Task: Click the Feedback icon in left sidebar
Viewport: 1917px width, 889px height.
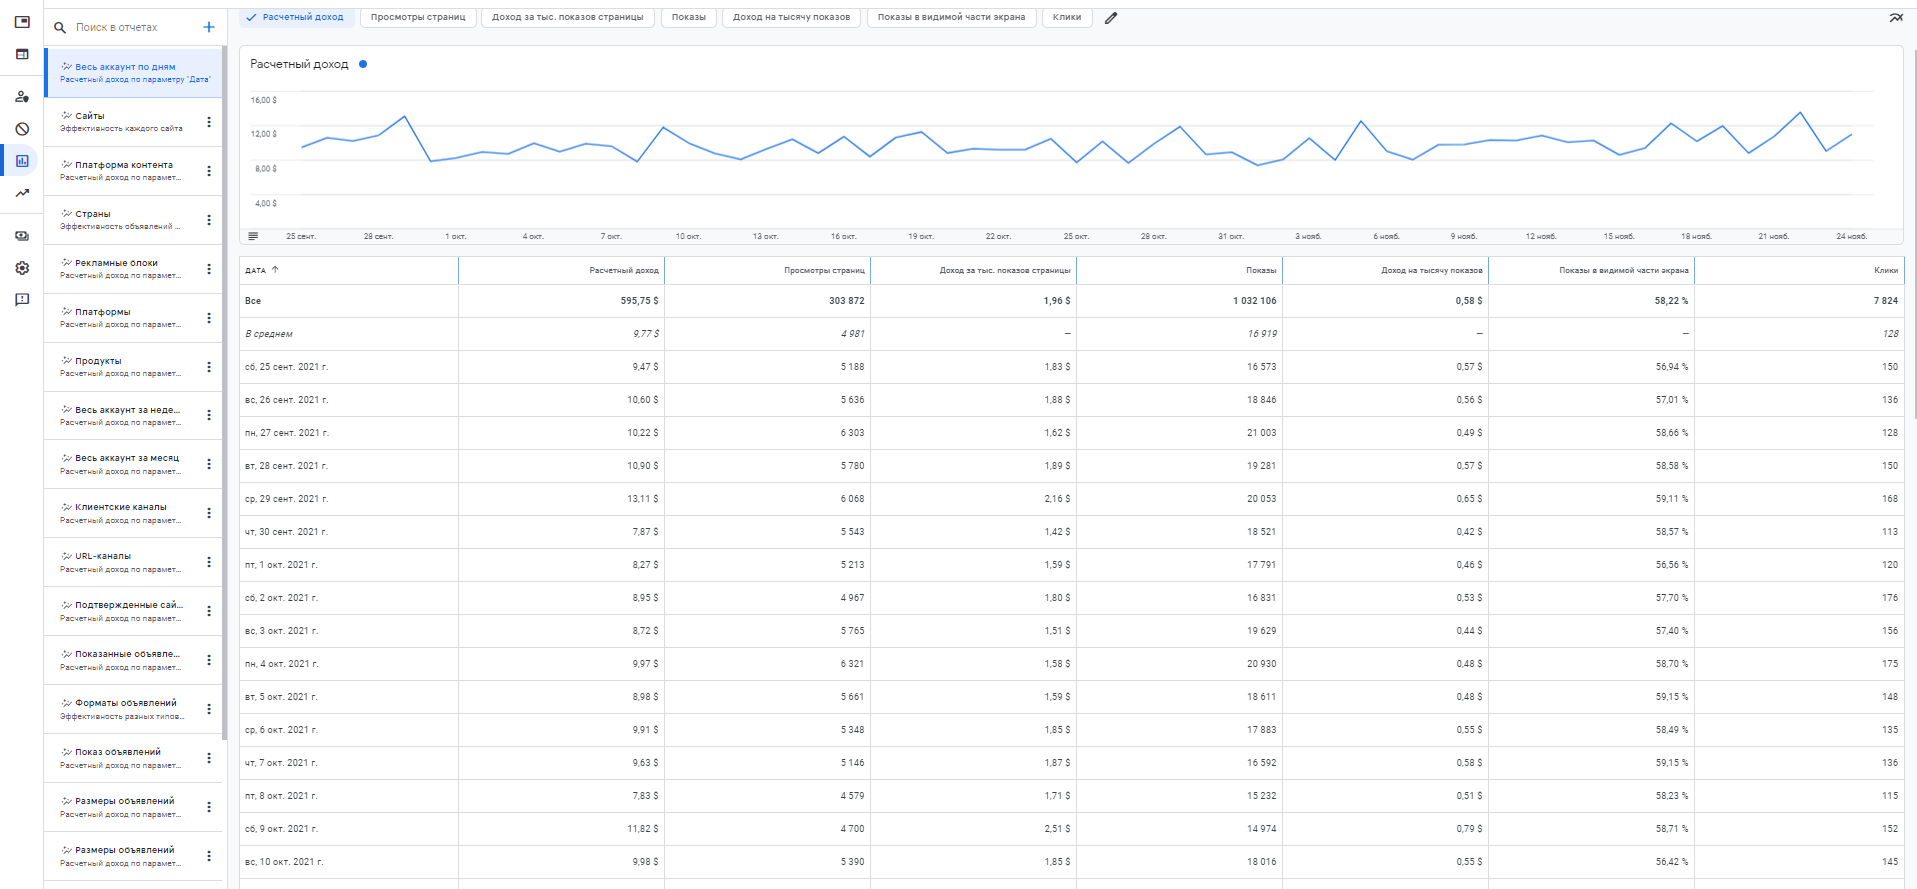Action: tap(22, 300)
